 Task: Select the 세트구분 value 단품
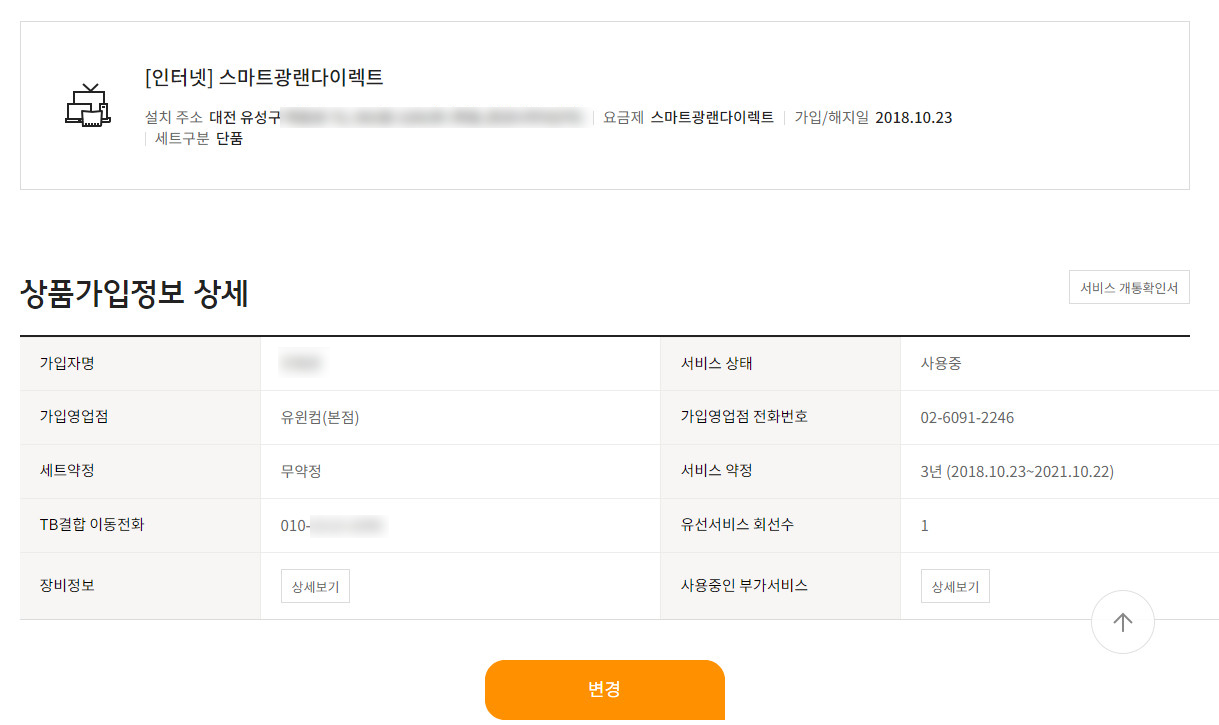click(x=229, y=139)
